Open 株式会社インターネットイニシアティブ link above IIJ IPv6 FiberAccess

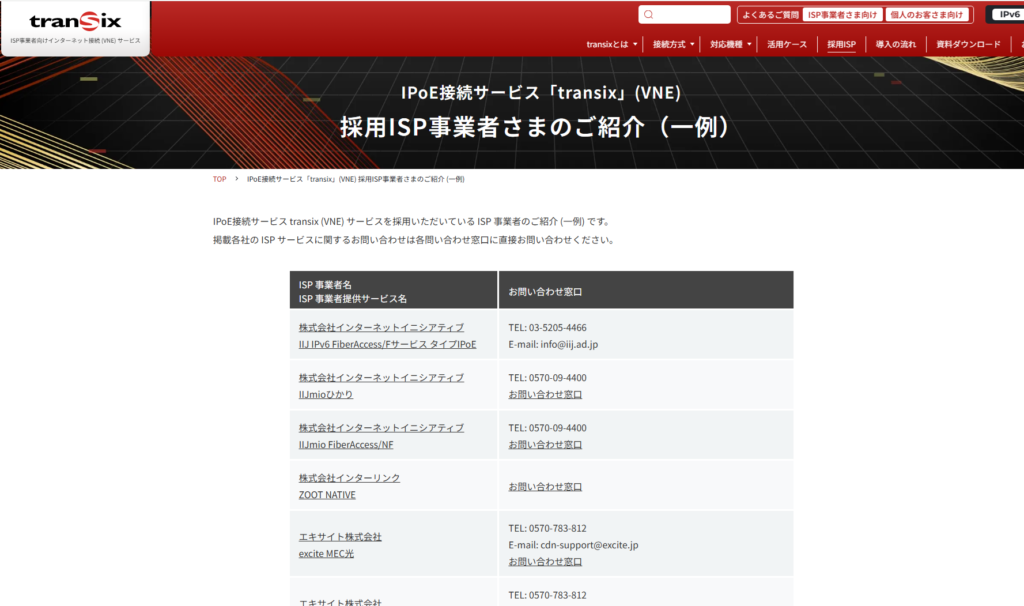coord(381,327)
